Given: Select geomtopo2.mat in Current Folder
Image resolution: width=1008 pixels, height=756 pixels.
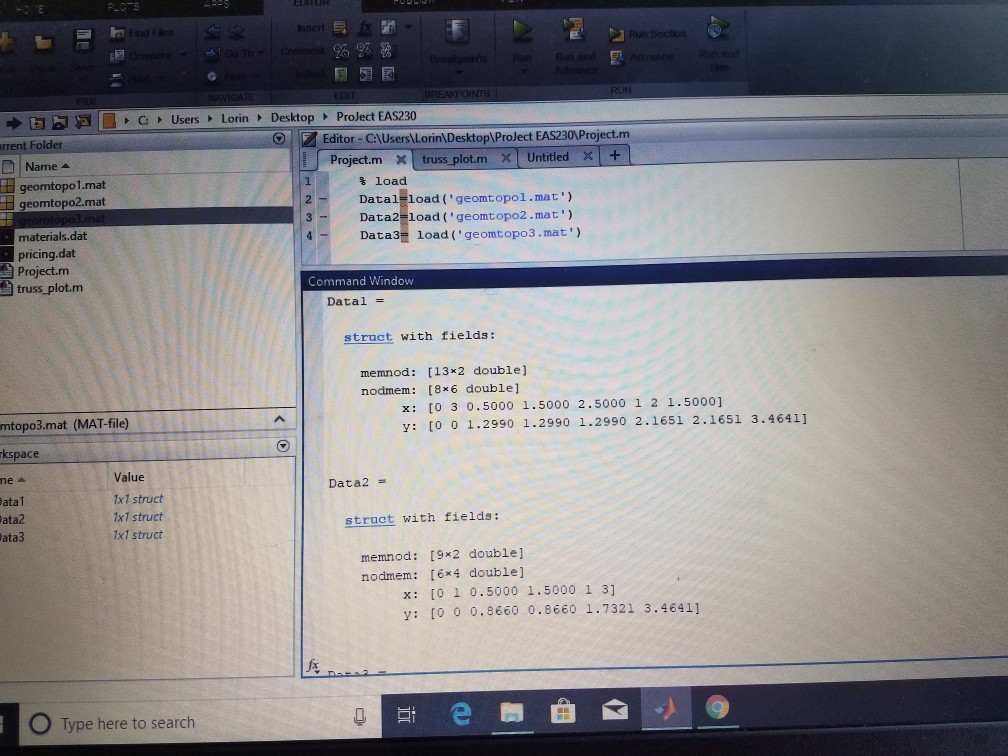Looking at the screenshot, I should coord(63,202).
